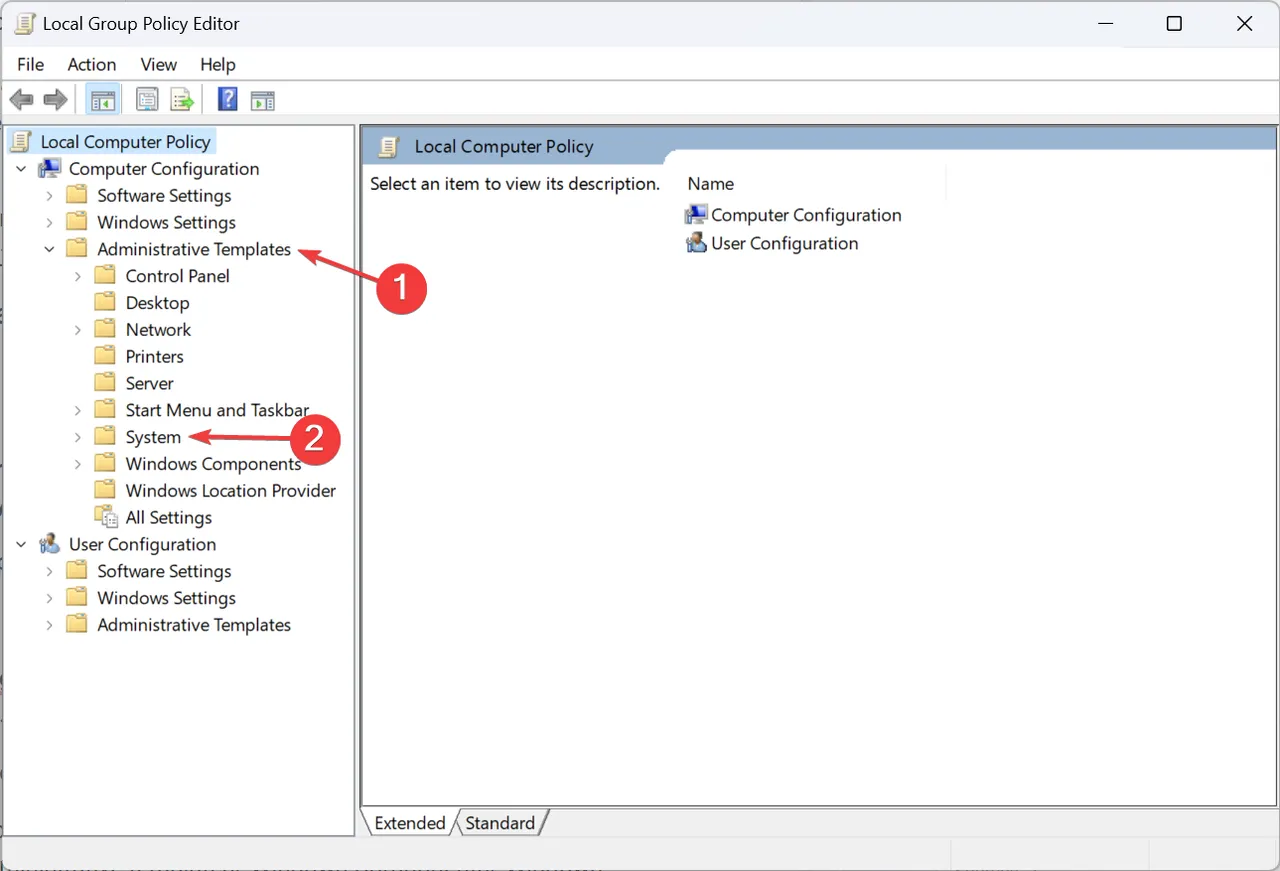Click the Printers folder icon
This screenshot has height=871, width=1280.
(106, 356)
